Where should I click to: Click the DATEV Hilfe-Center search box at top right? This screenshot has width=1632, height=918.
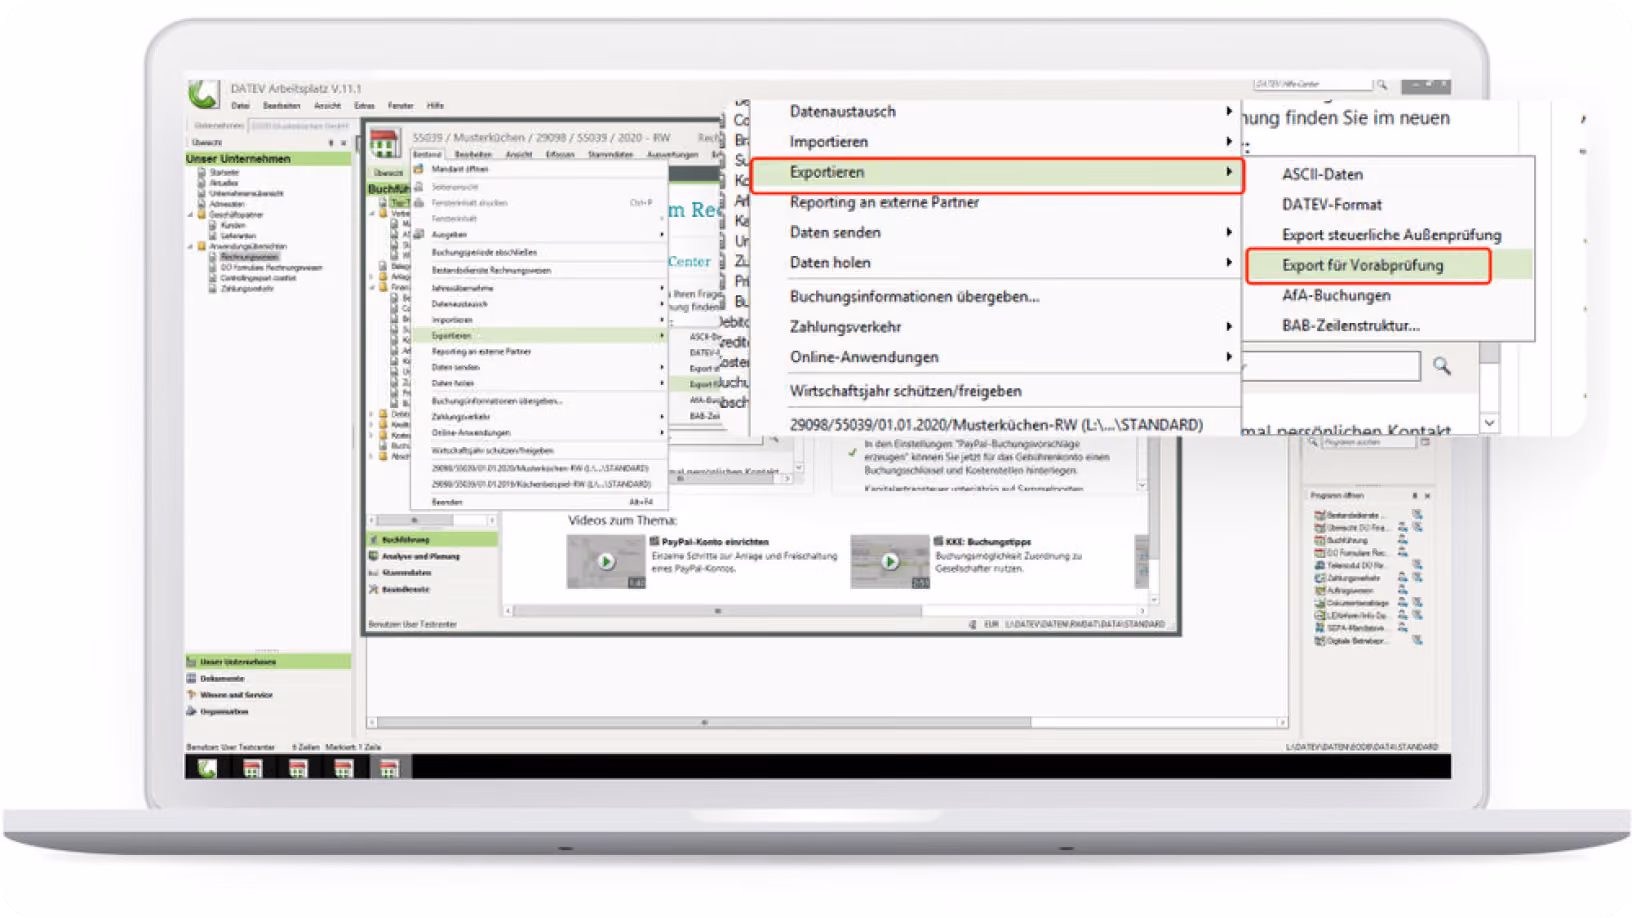point(1313,85)
